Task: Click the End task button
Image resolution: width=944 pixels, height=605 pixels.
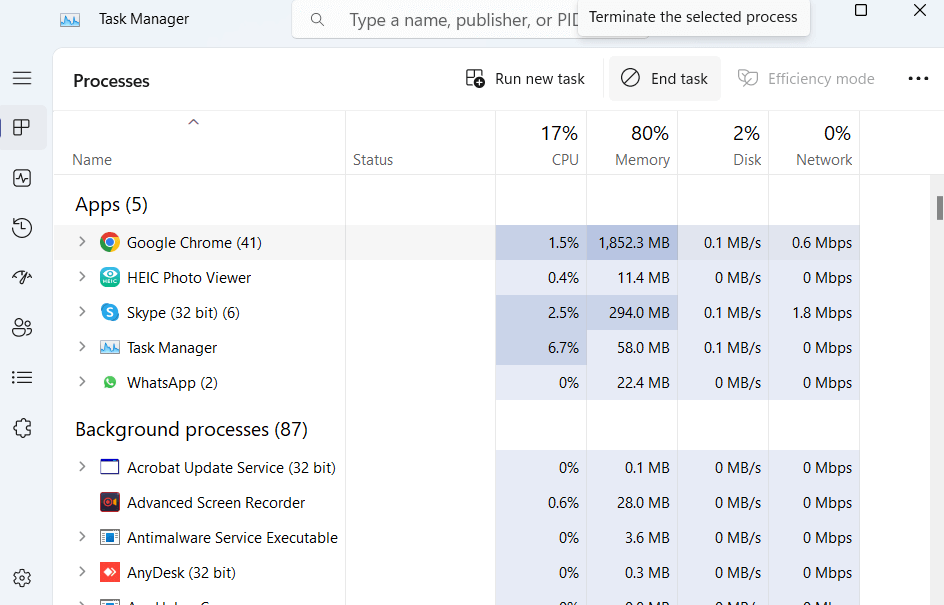Action: tap(665, 79)
